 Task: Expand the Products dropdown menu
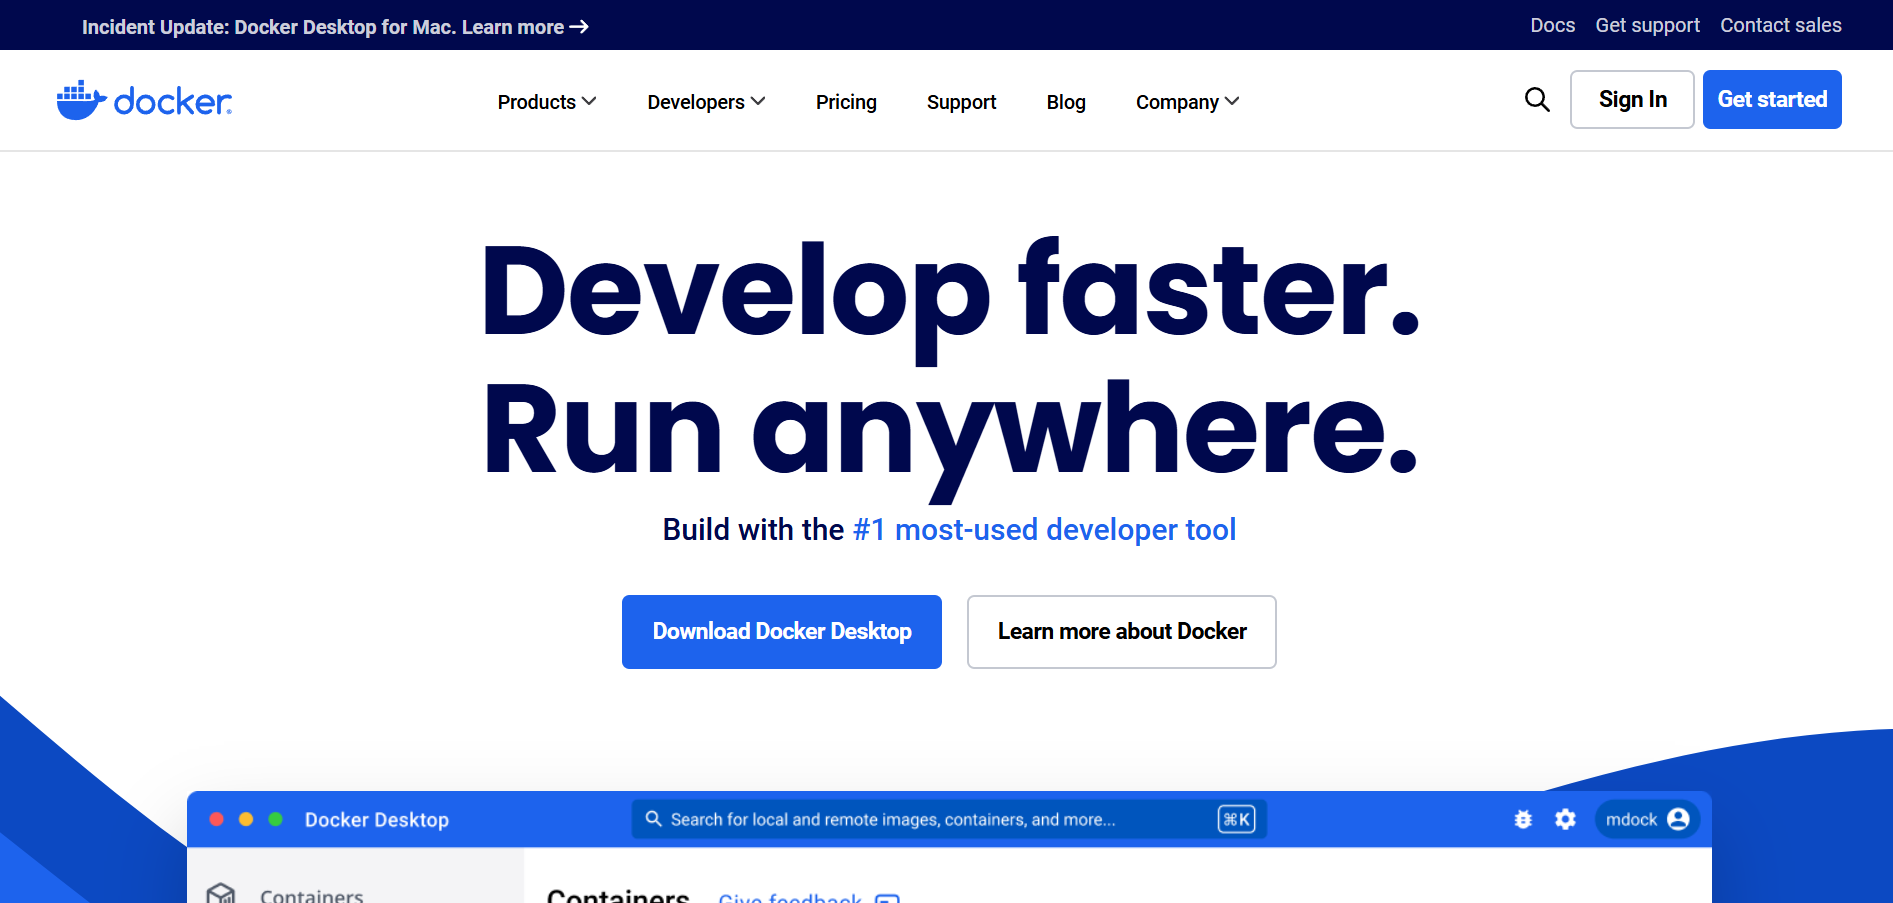click(x=546, y=102)
